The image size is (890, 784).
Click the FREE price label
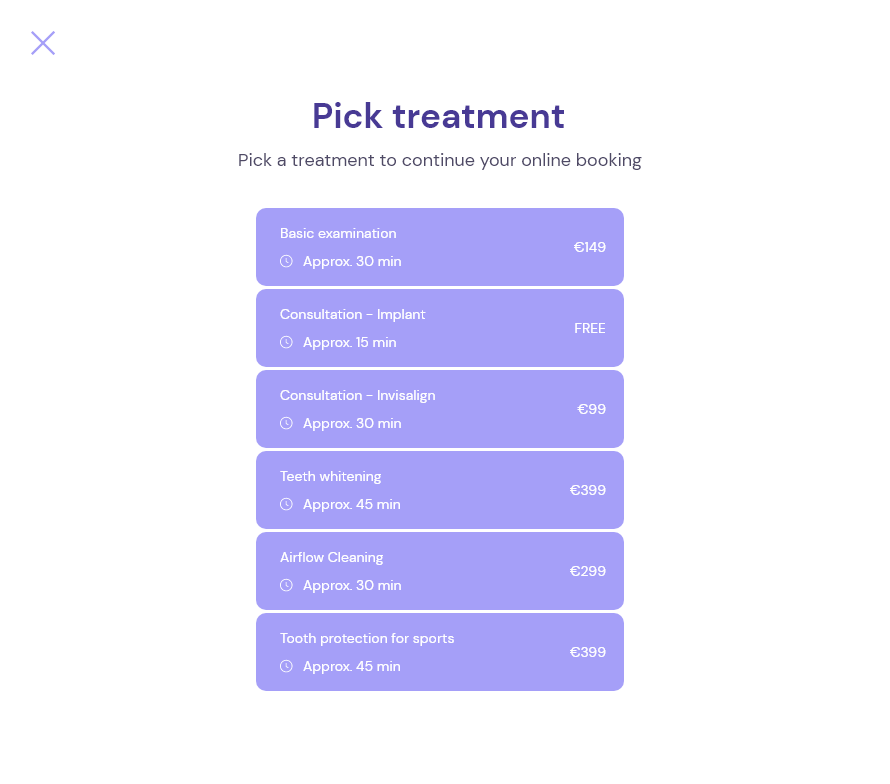coord(589,328)
